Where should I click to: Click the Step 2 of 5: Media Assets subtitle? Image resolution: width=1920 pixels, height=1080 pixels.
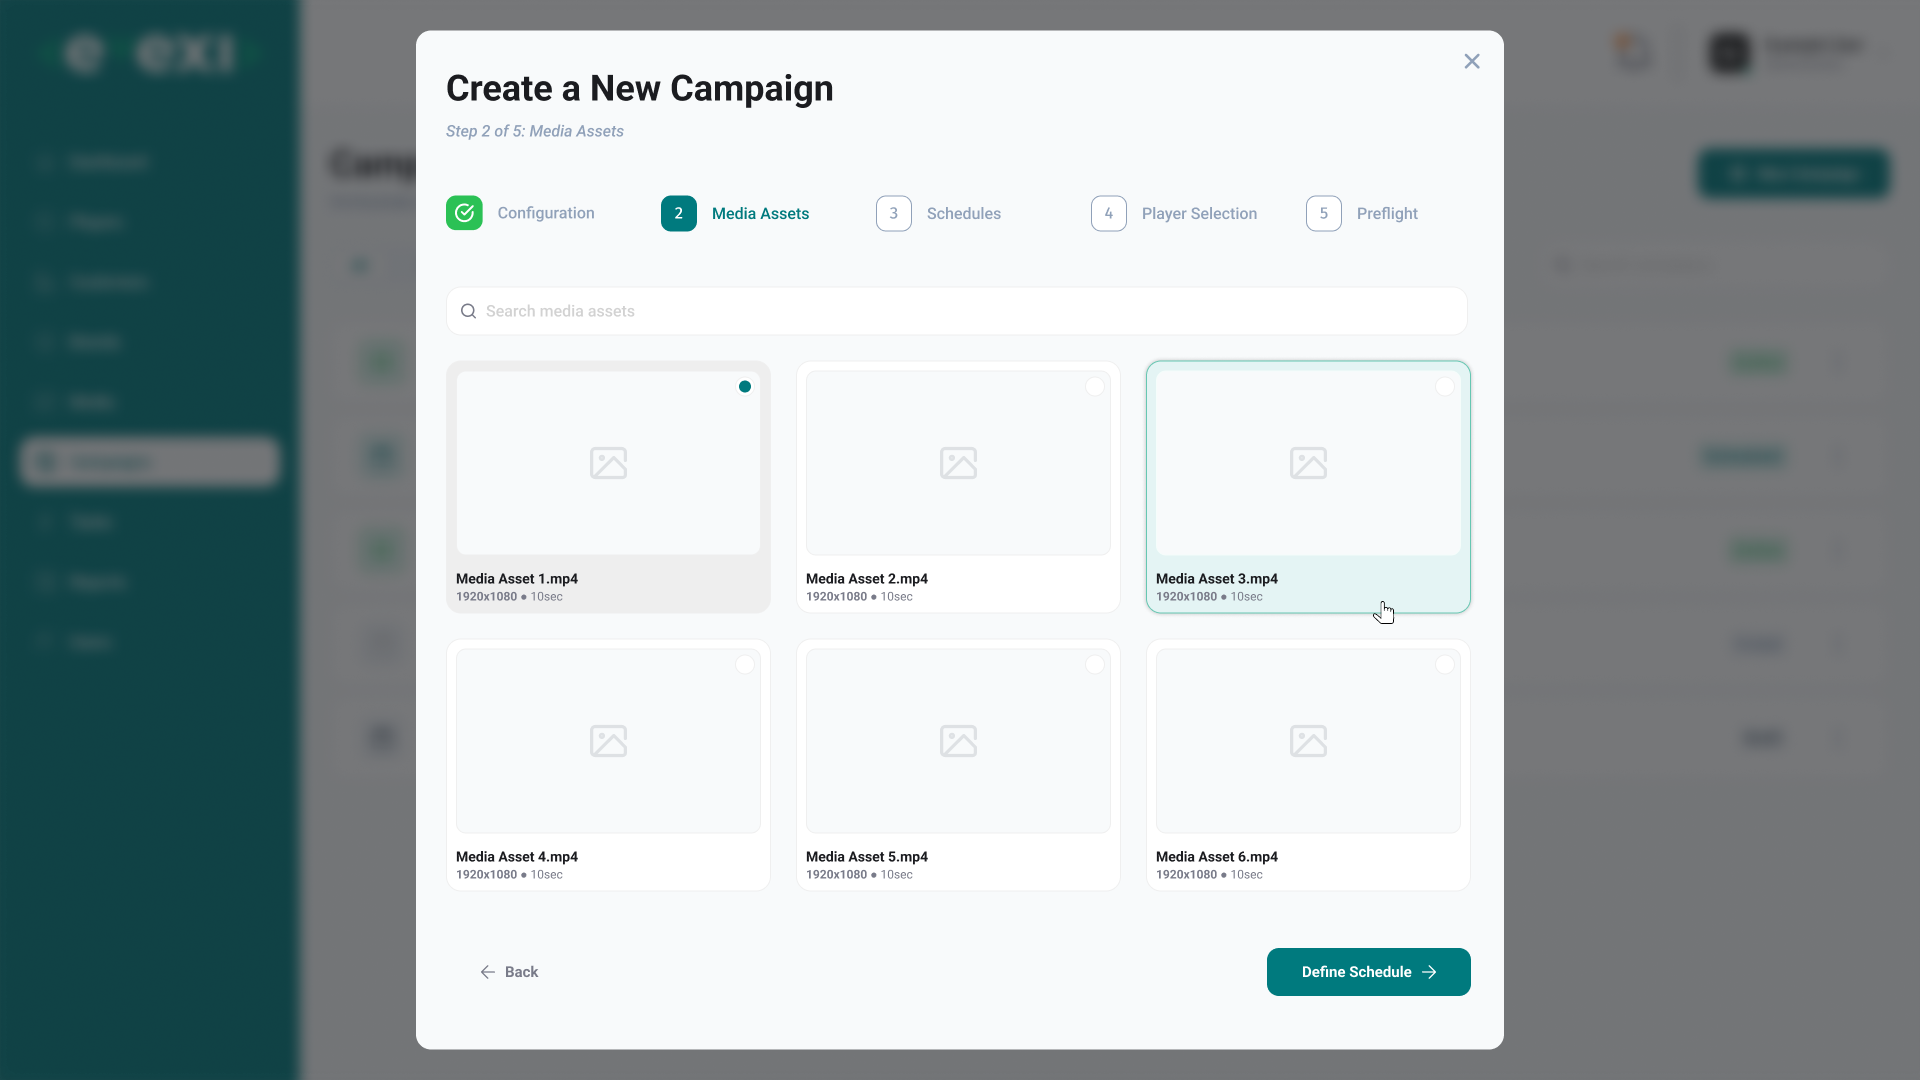(535, 131)
